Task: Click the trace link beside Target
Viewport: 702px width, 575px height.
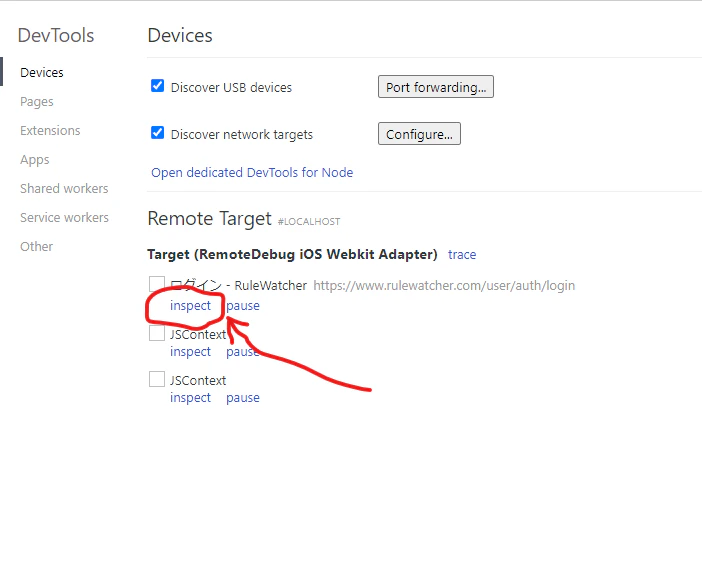Action: (462, 254)
